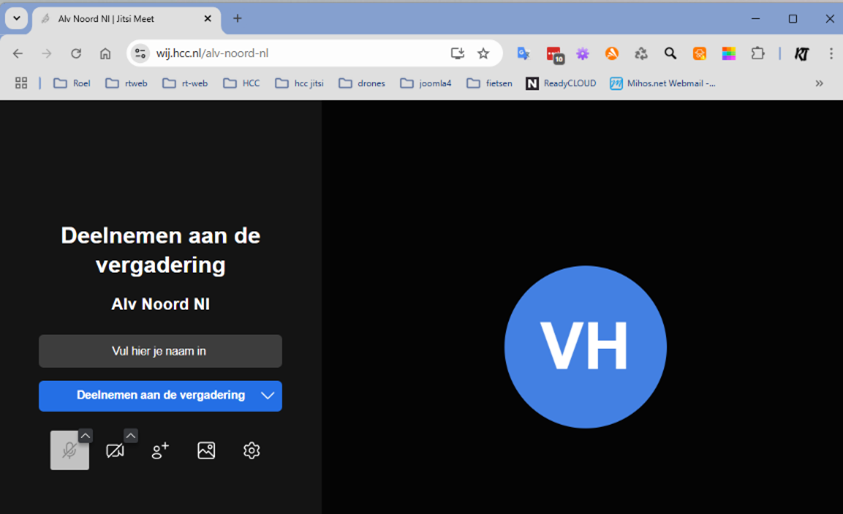
Task: Expand camera video options chevron
Action: (x=130, y=436)
